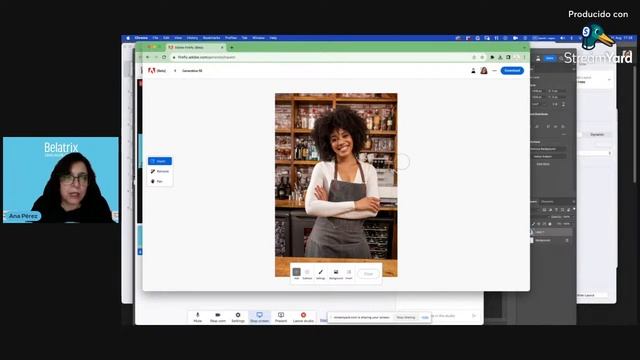Open the Help menu
The image size is (640, 360).
273,38
